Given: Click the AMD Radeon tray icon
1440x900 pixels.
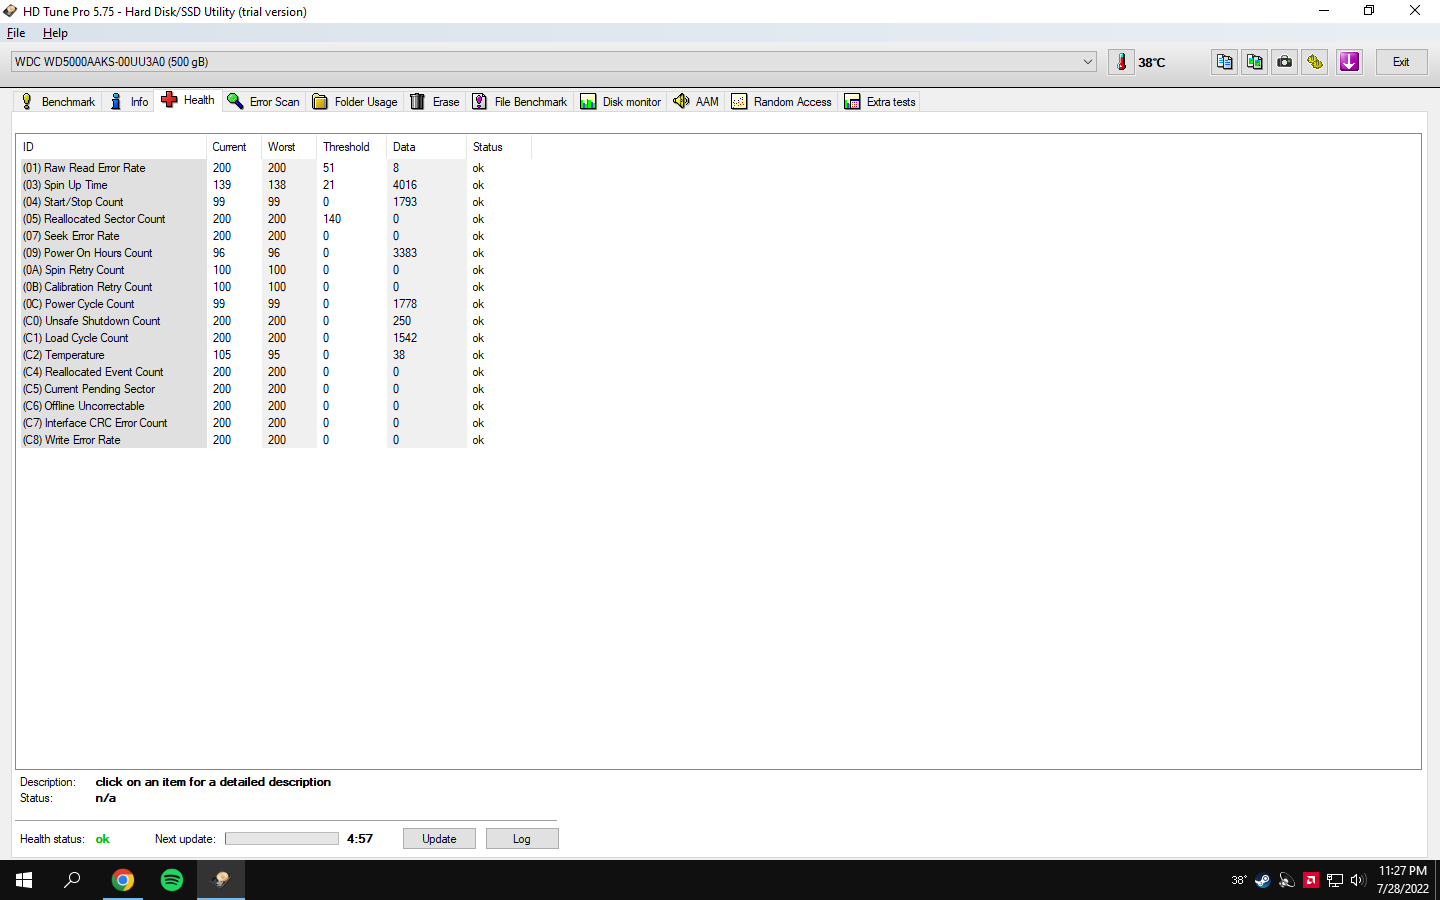Looking at the screenshot, I should [1311, 880].
